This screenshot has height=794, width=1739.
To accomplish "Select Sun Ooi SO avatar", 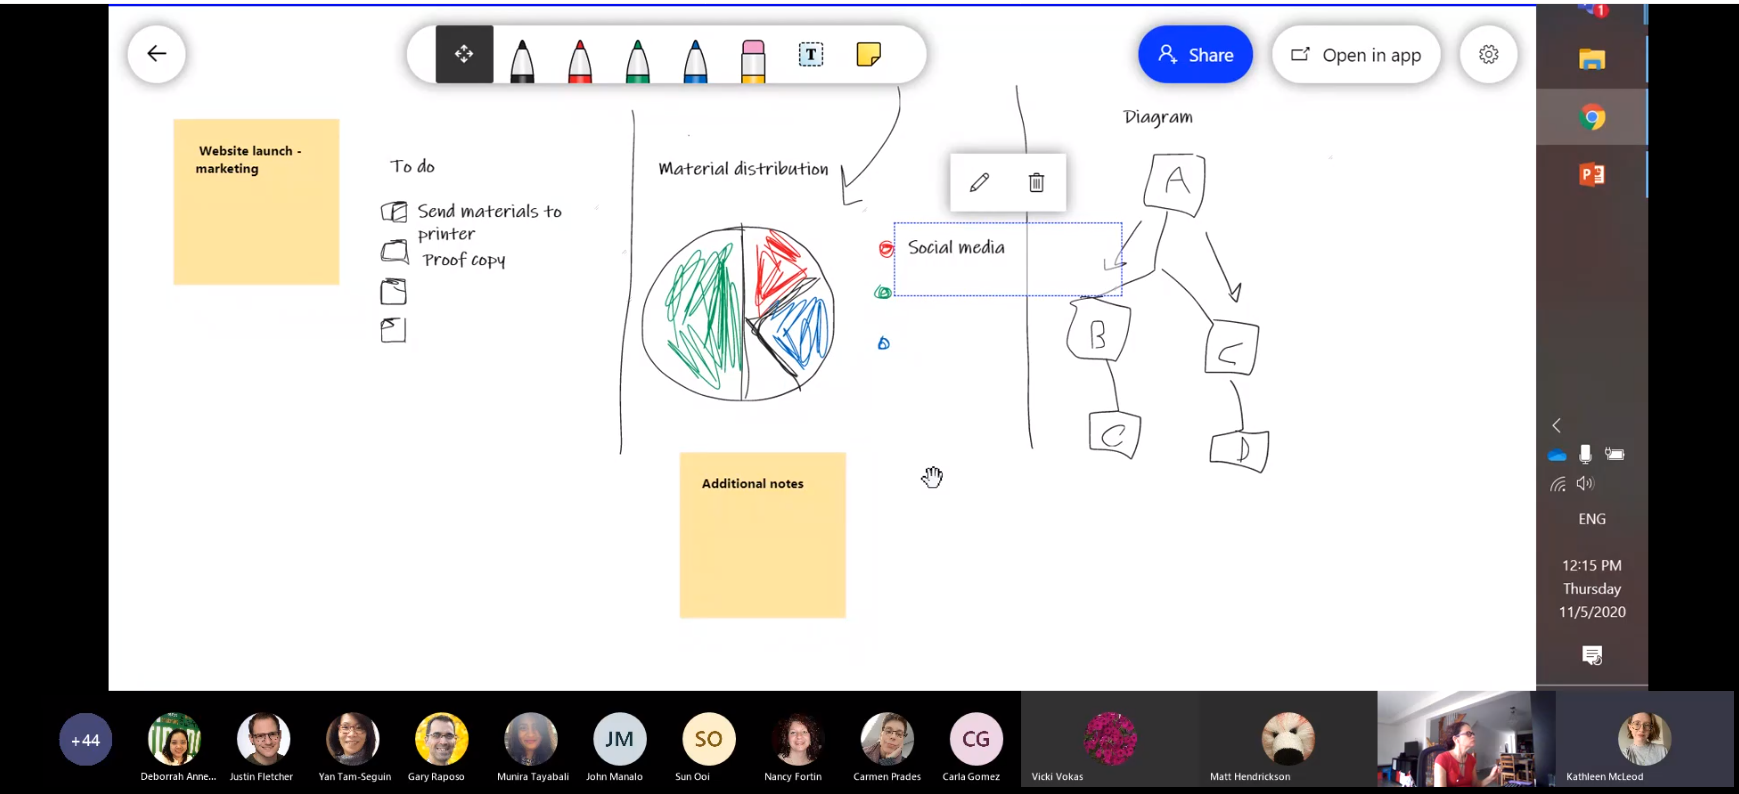I will tap(708, 739).
